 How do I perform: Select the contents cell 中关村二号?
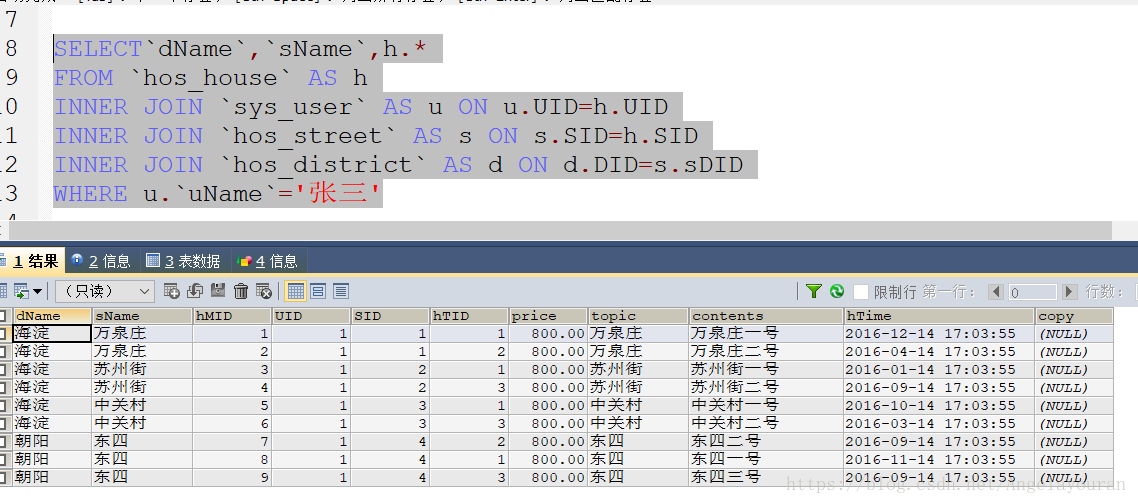766,423
